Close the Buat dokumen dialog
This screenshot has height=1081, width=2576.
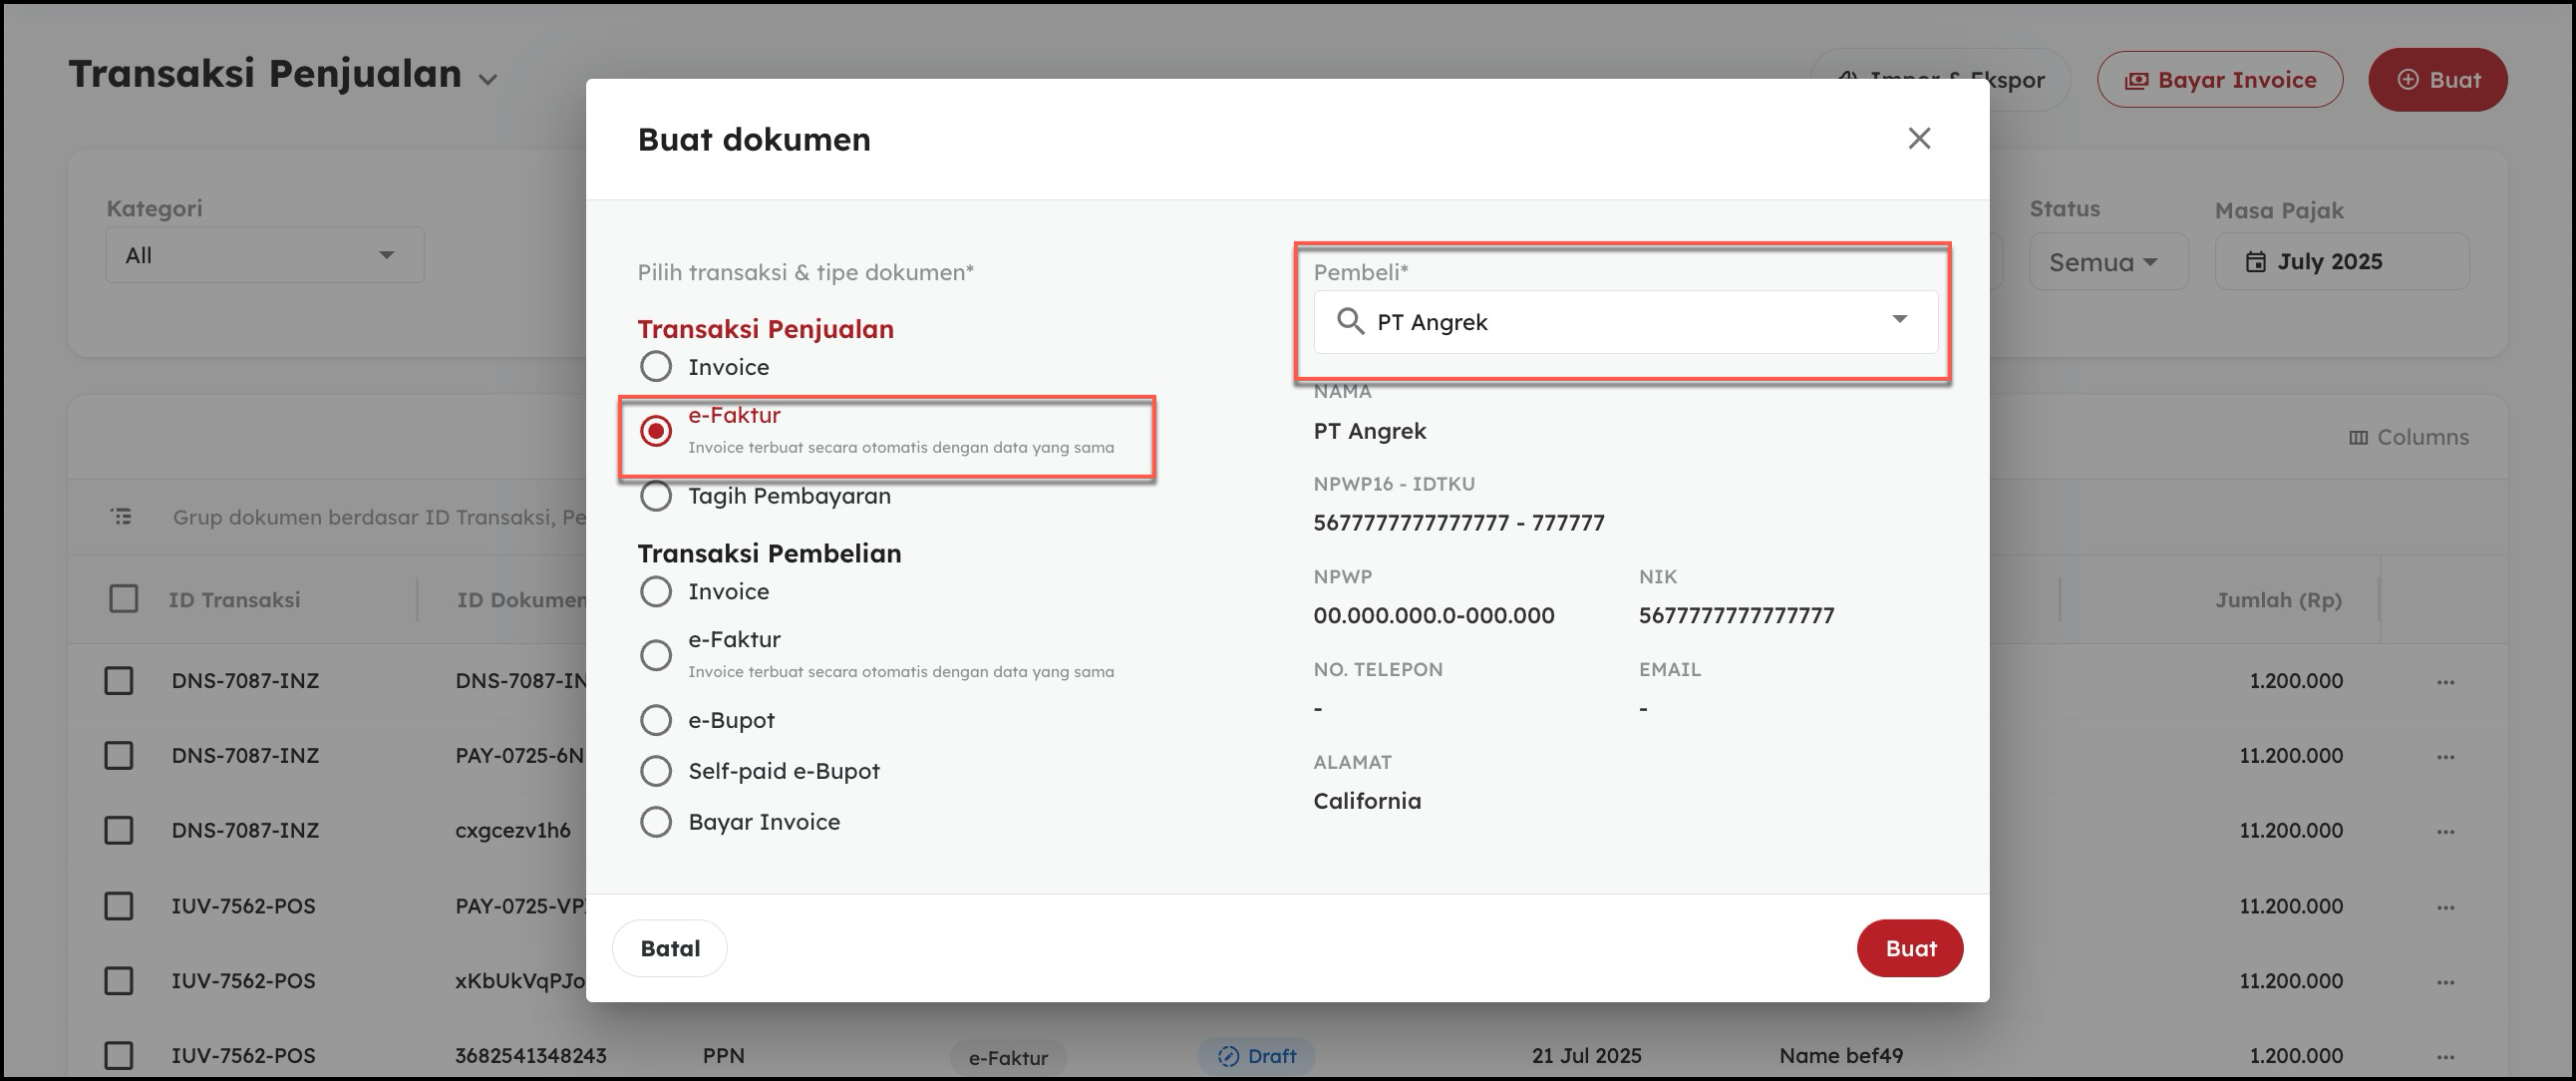1918,138
